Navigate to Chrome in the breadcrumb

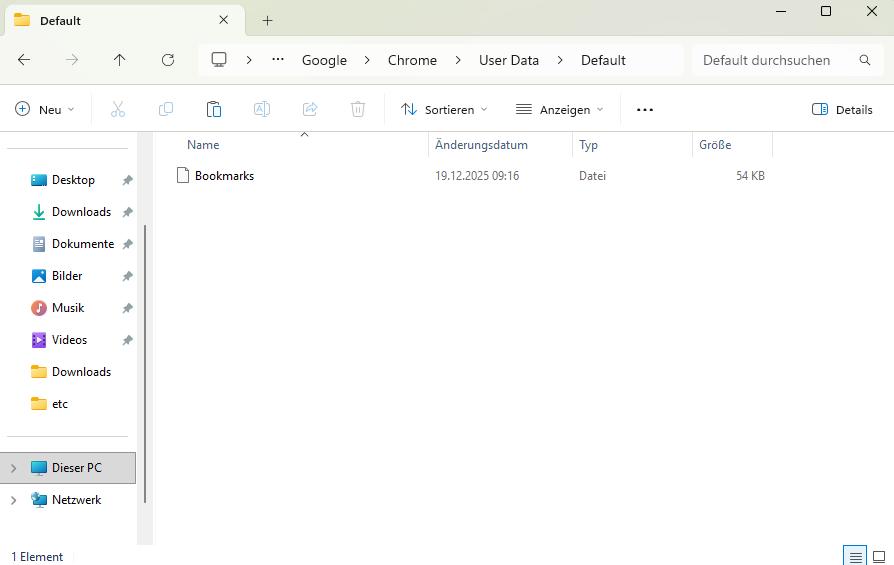[412, 60]
